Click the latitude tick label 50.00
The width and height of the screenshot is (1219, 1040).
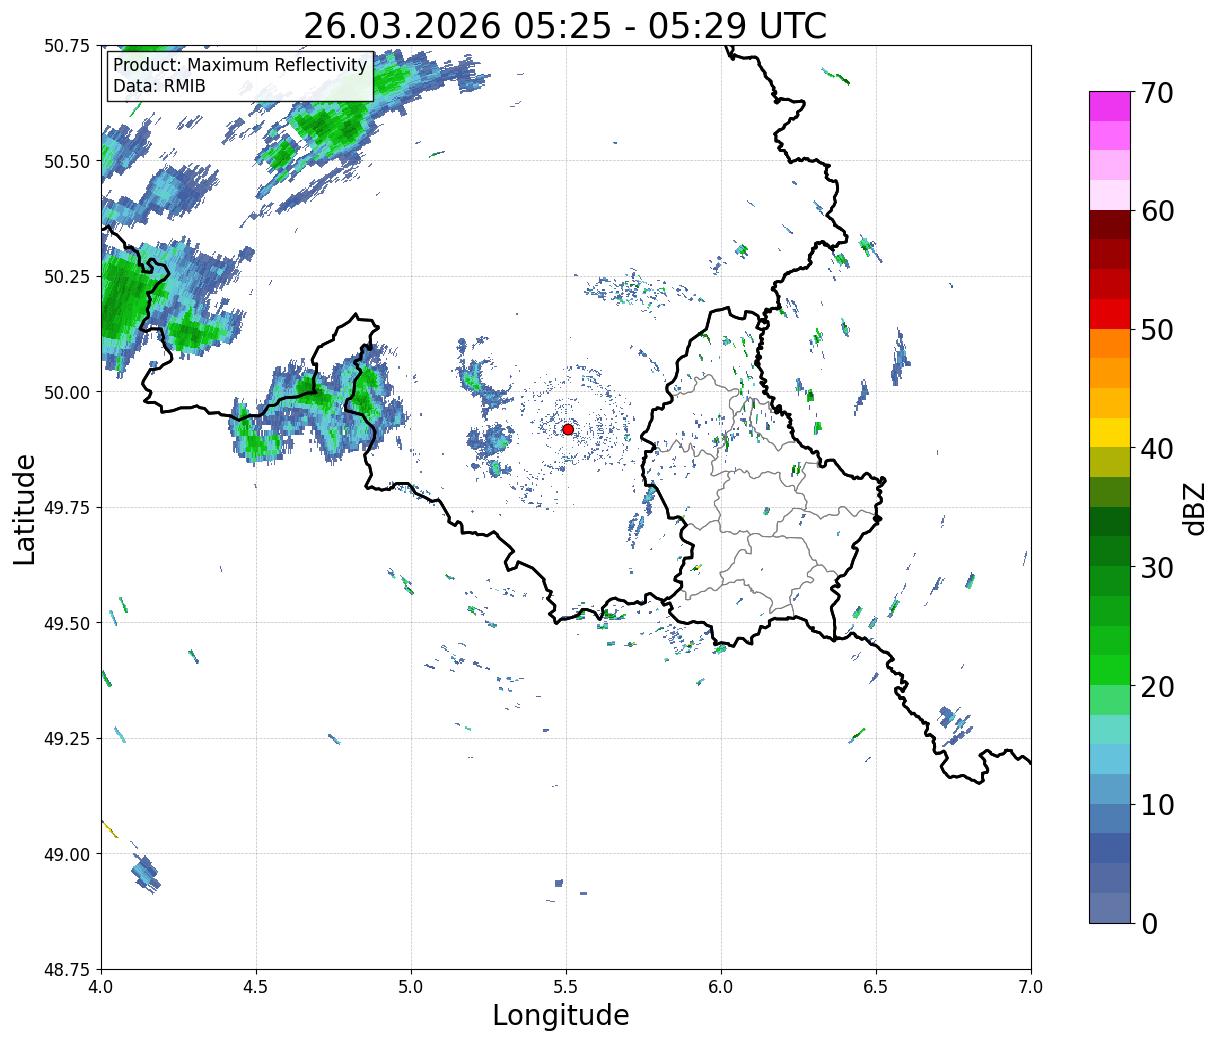pyautogui.click(x=67, y=392)
